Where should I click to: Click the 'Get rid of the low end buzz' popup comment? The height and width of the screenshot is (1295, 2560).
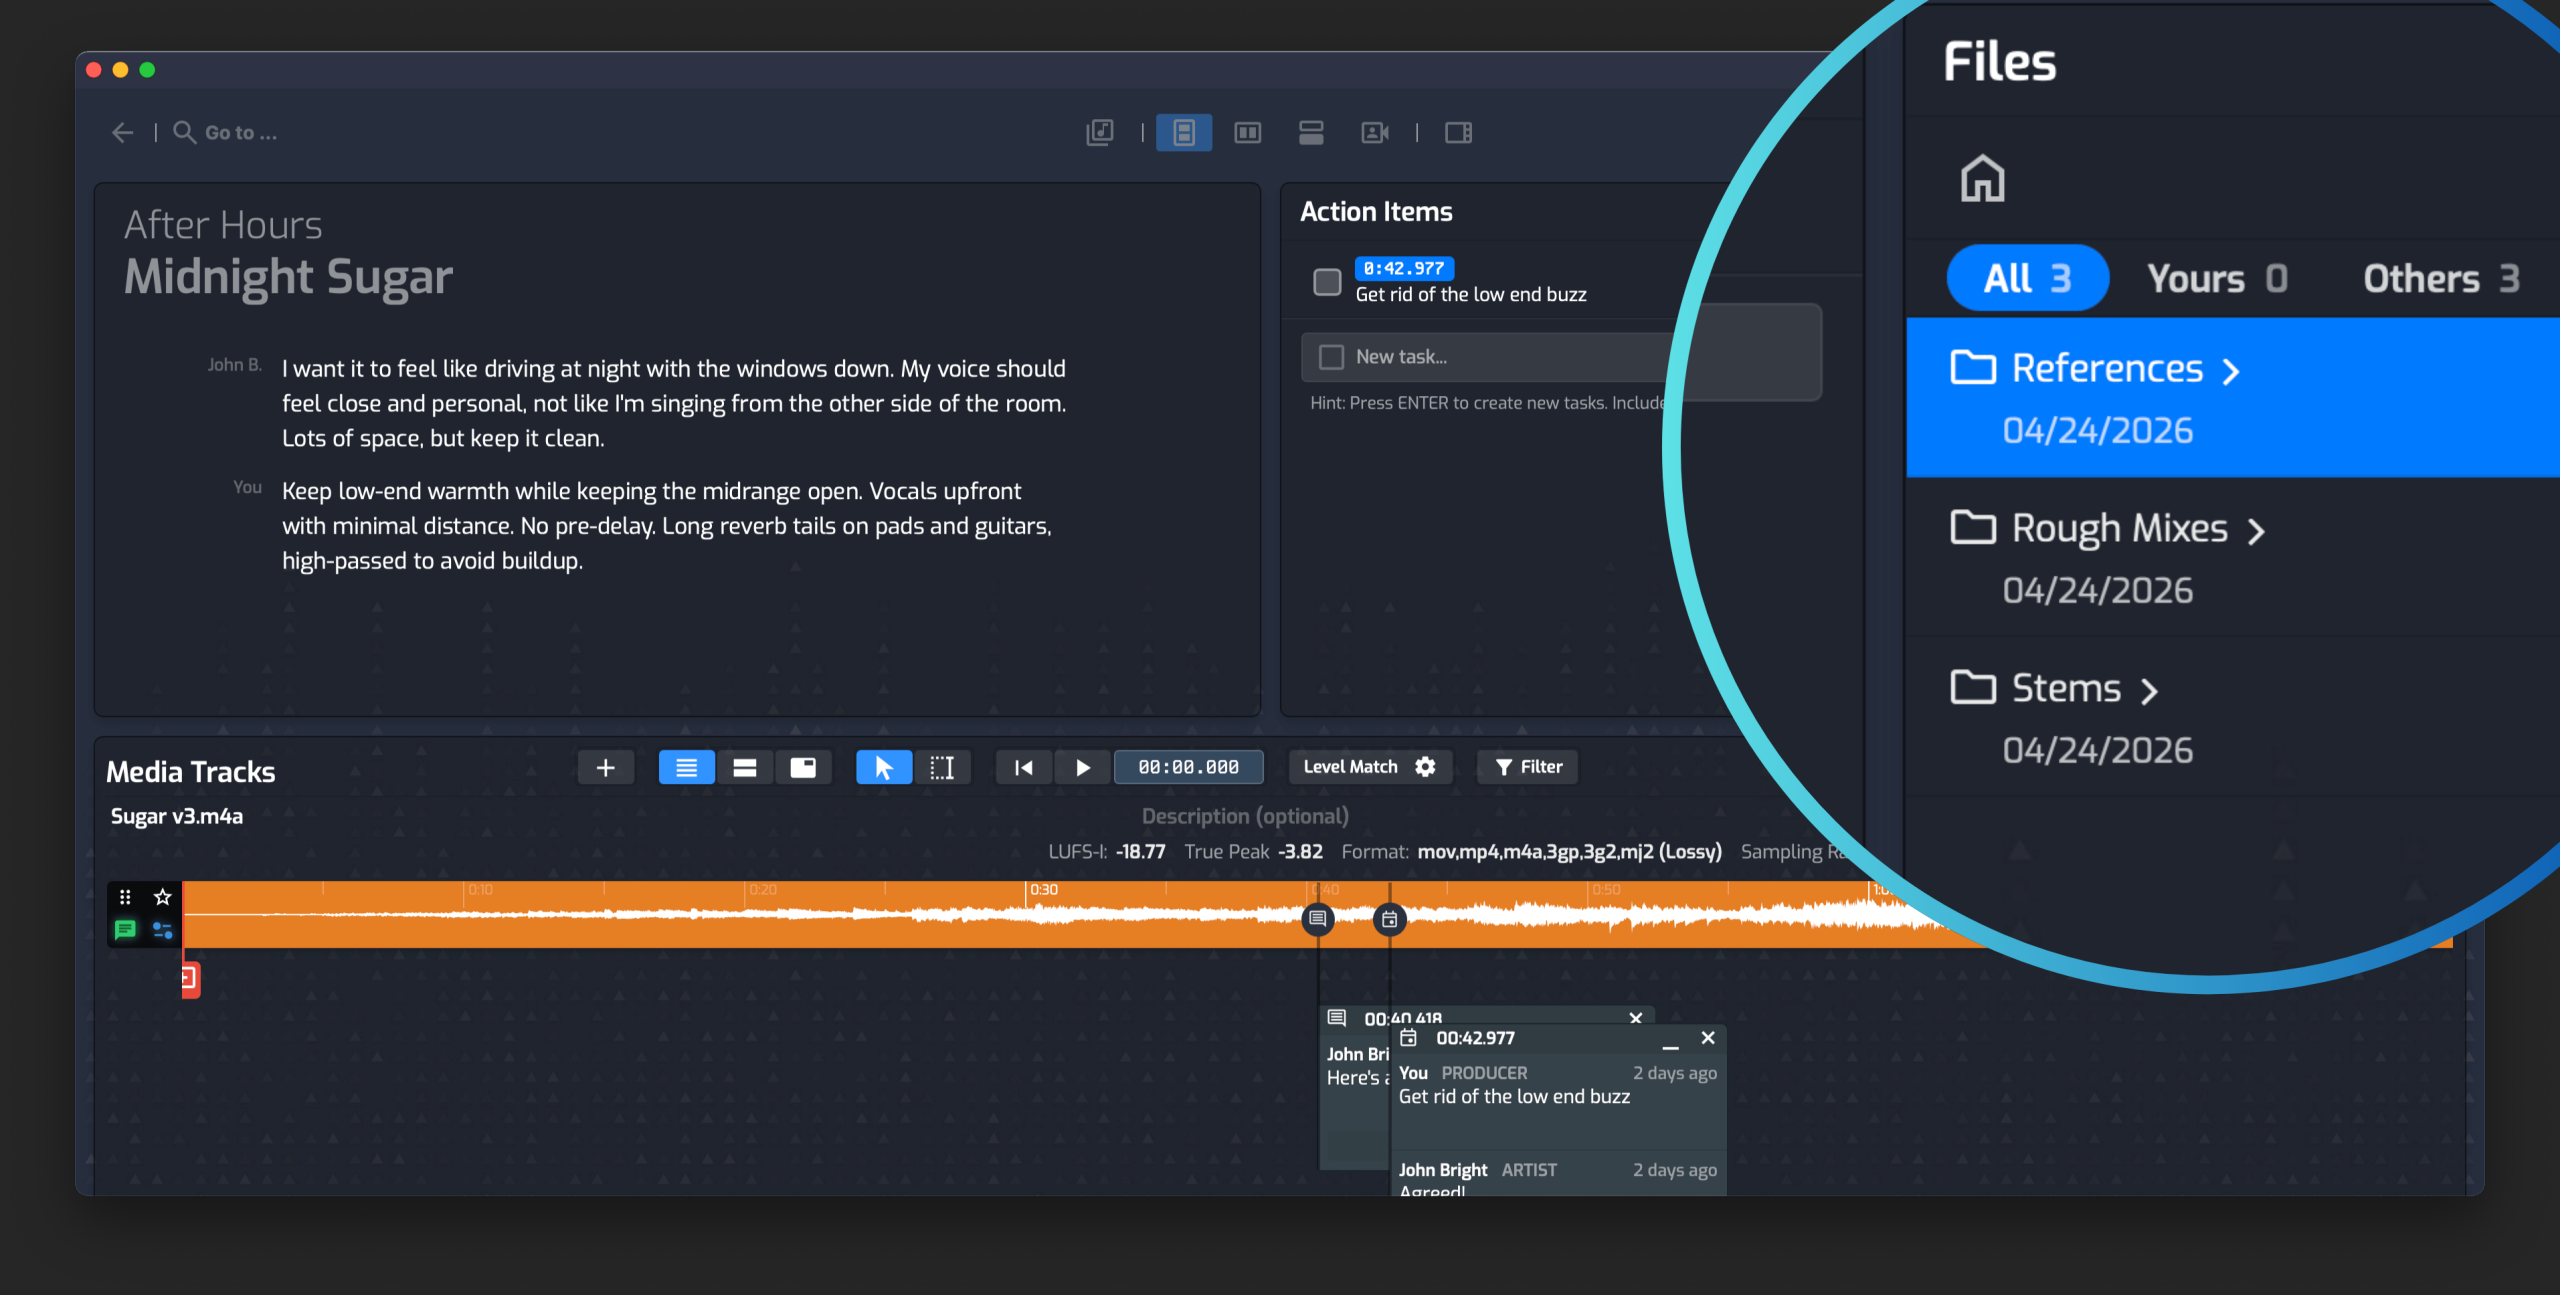[x=1514, y=1097]
